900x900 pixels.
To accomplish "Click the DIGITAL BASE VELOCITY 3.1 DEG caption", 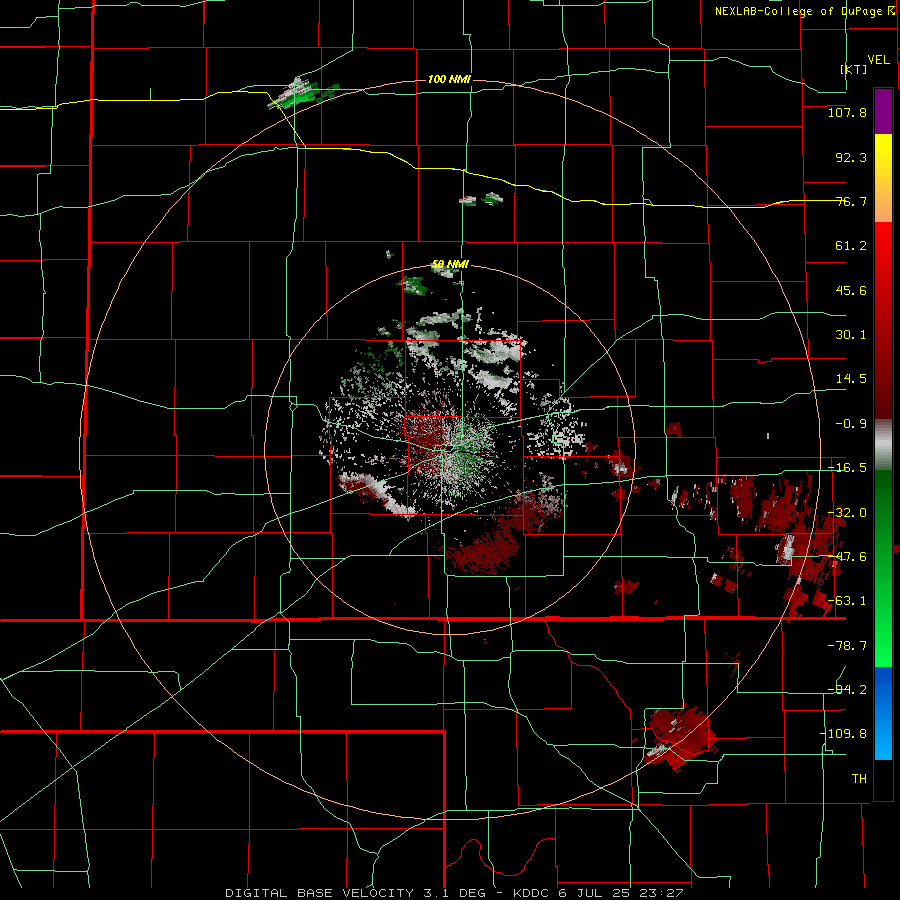I will (355, 893).
